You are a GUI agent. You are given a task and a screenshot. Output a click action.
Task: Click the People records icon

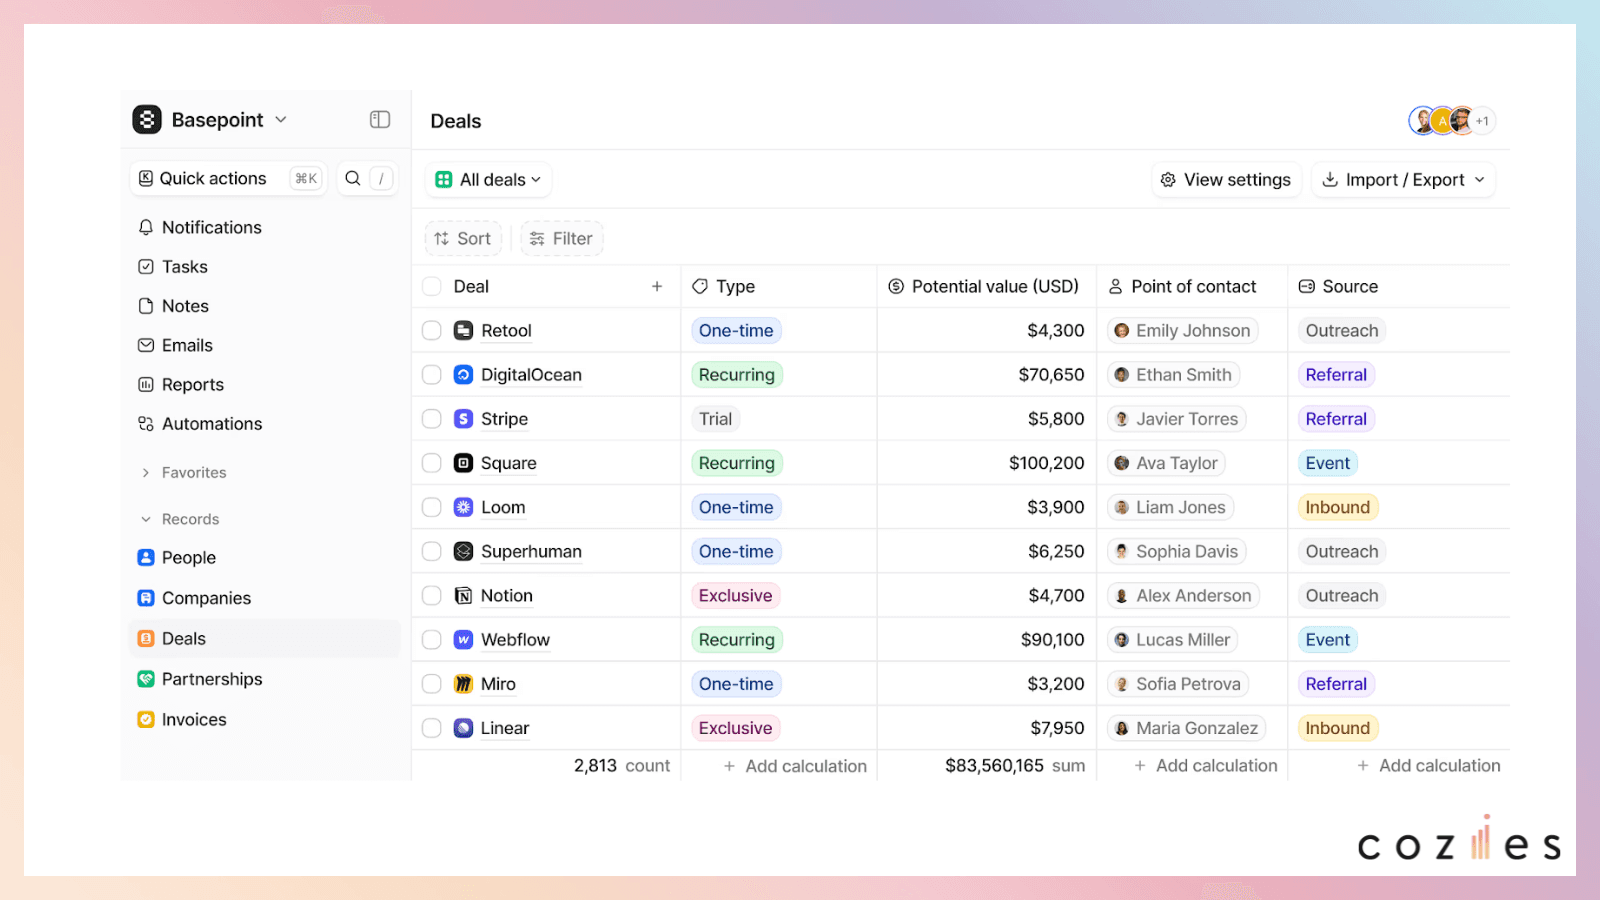pyautogui.click(x=146, y=558)
